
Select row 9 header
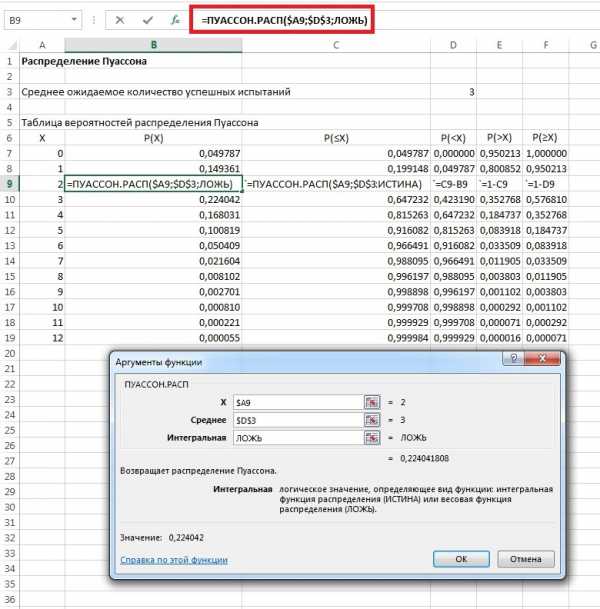coord(11,184)
